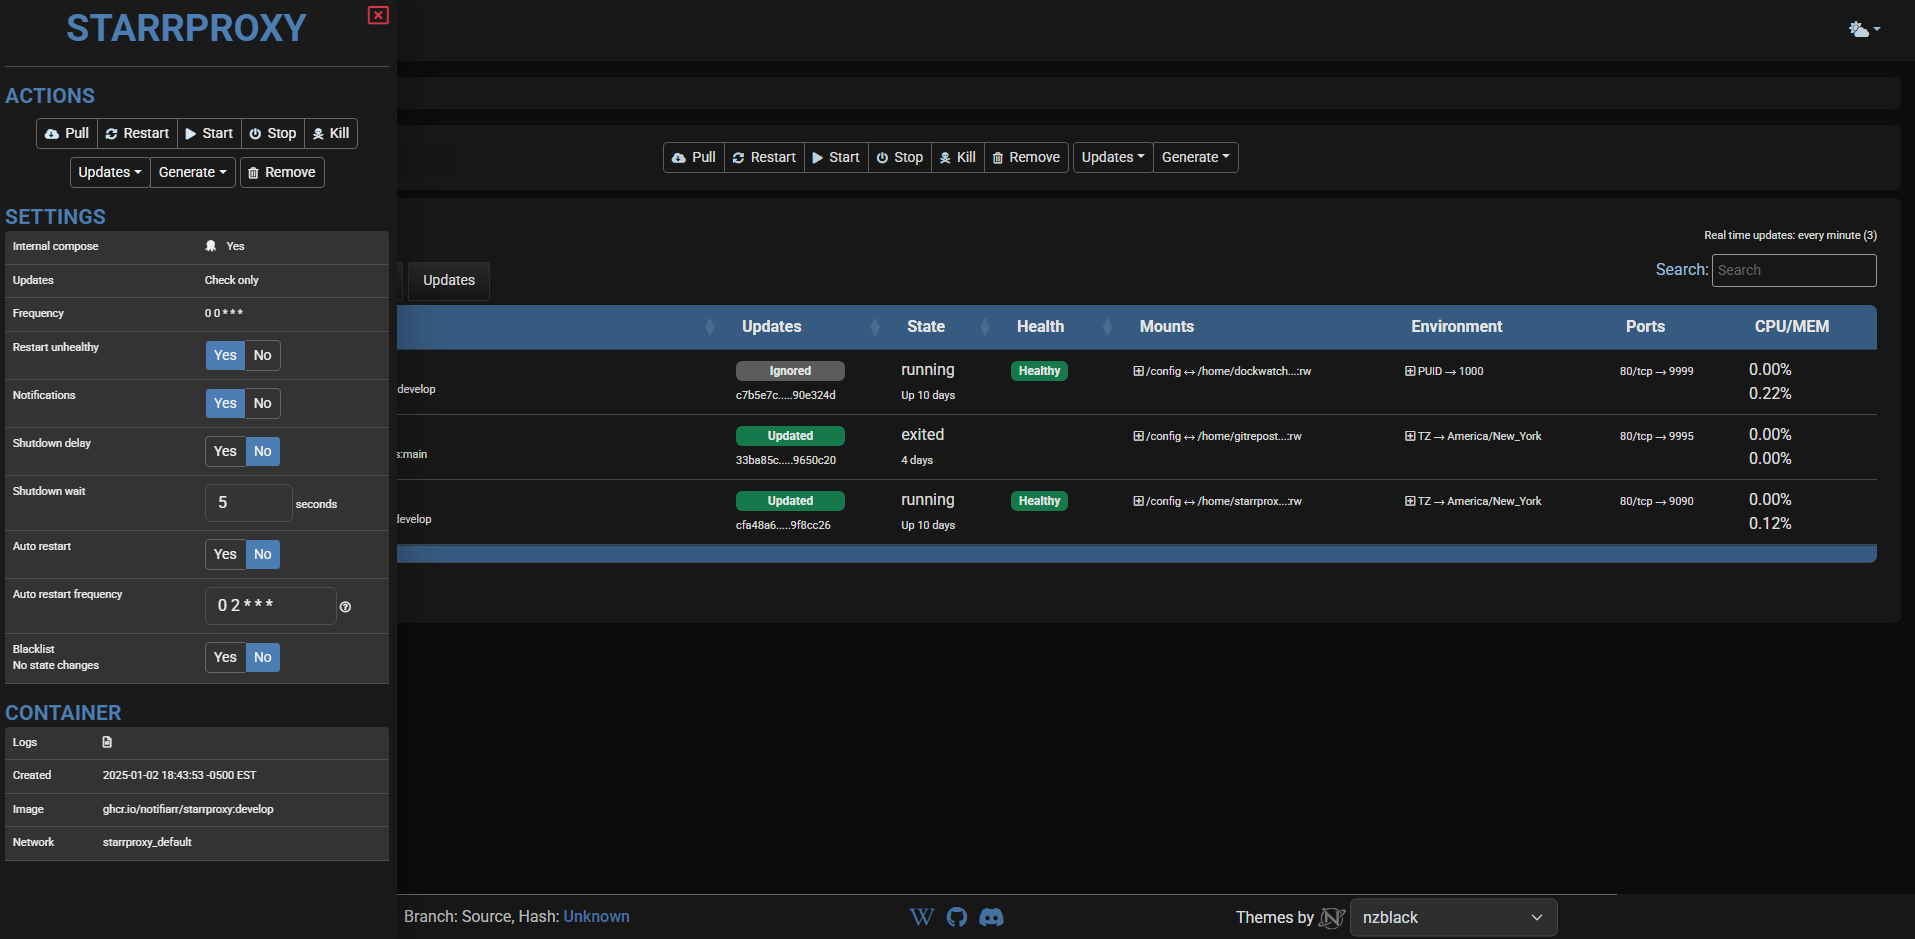Click the help icon beside auto restart frequency

point(345,607)
